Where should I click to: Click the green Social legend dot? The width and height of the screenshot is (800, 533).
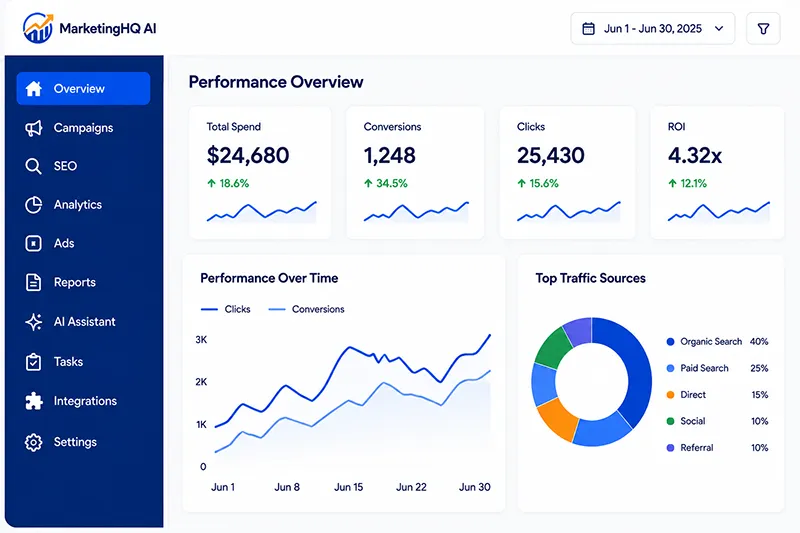pyautogui.click(x=670, y=421)
